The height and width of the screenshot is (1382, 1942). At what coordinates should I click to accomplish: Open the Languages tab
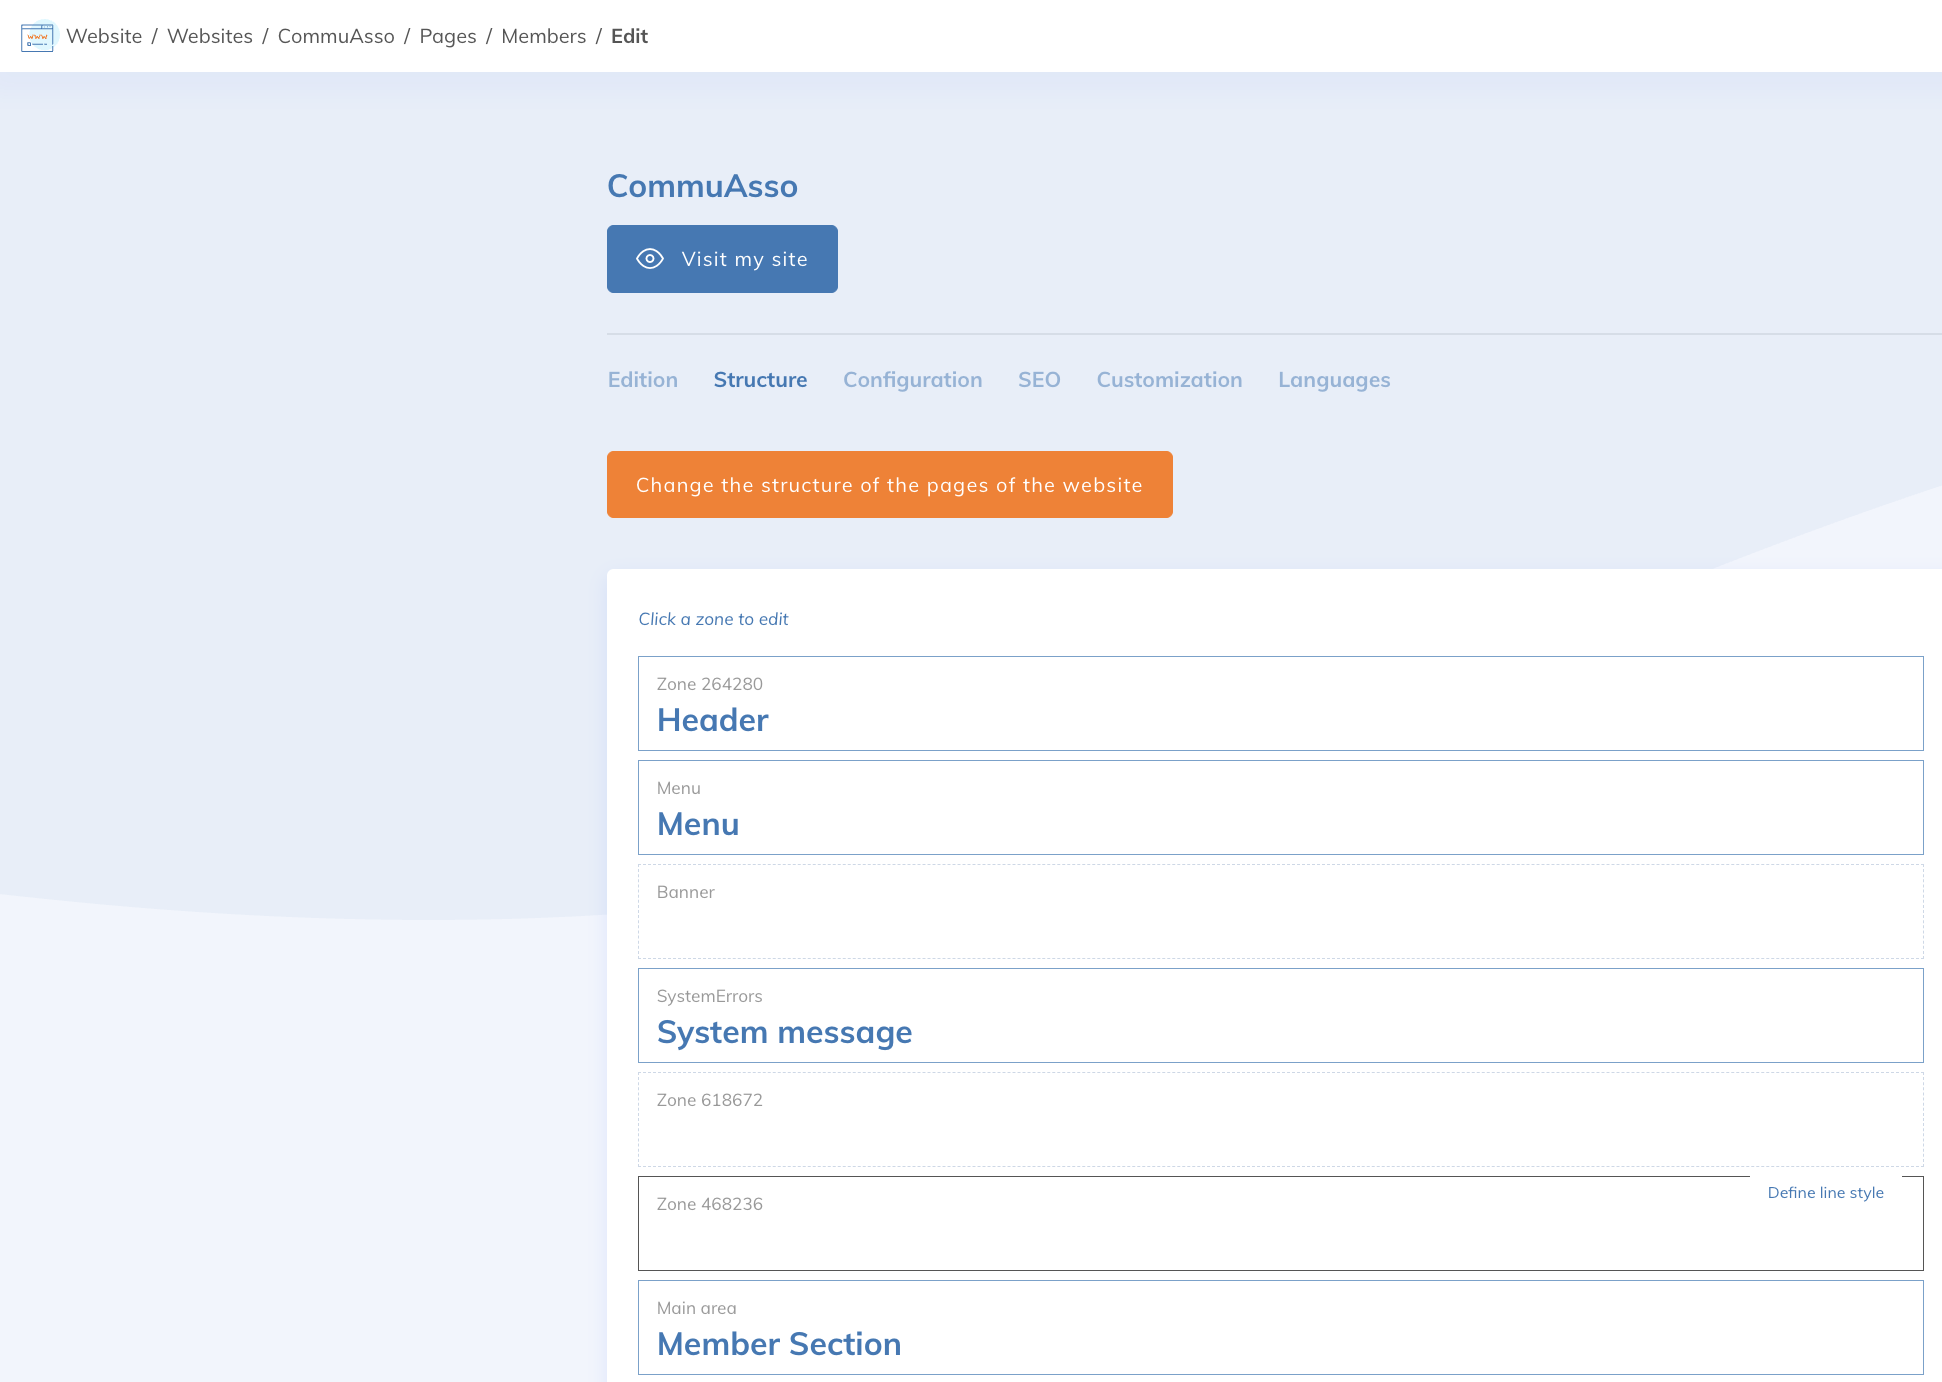pos(1333,380)
